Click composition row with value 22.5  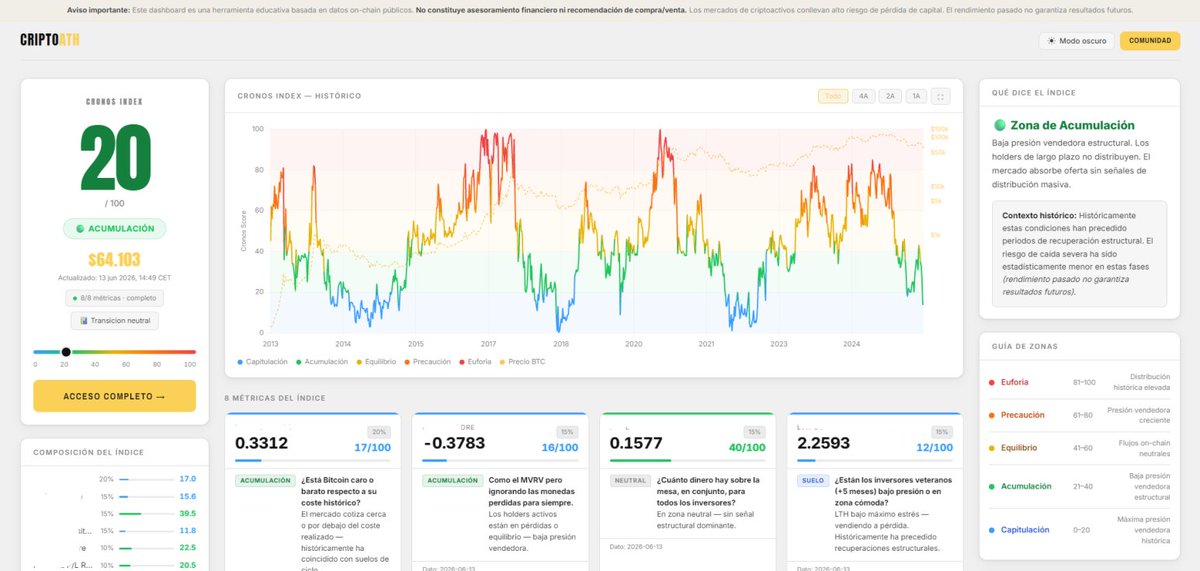[114, 547]
